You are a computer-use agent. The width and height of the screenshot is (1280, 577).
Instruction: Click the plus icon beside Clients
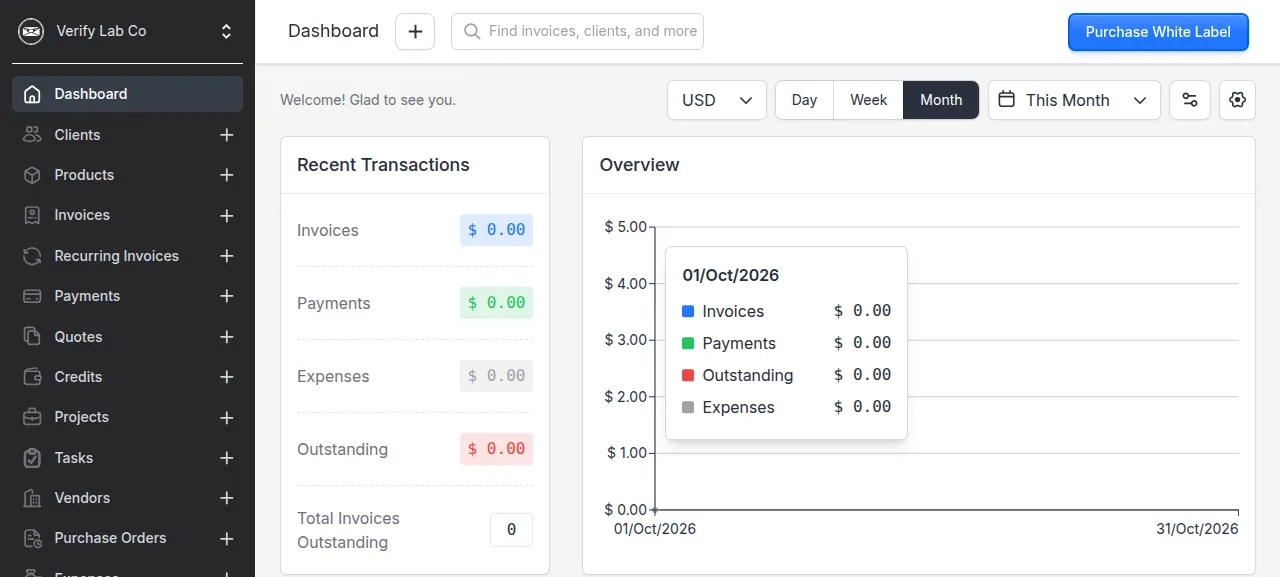[x=227, y=135]
